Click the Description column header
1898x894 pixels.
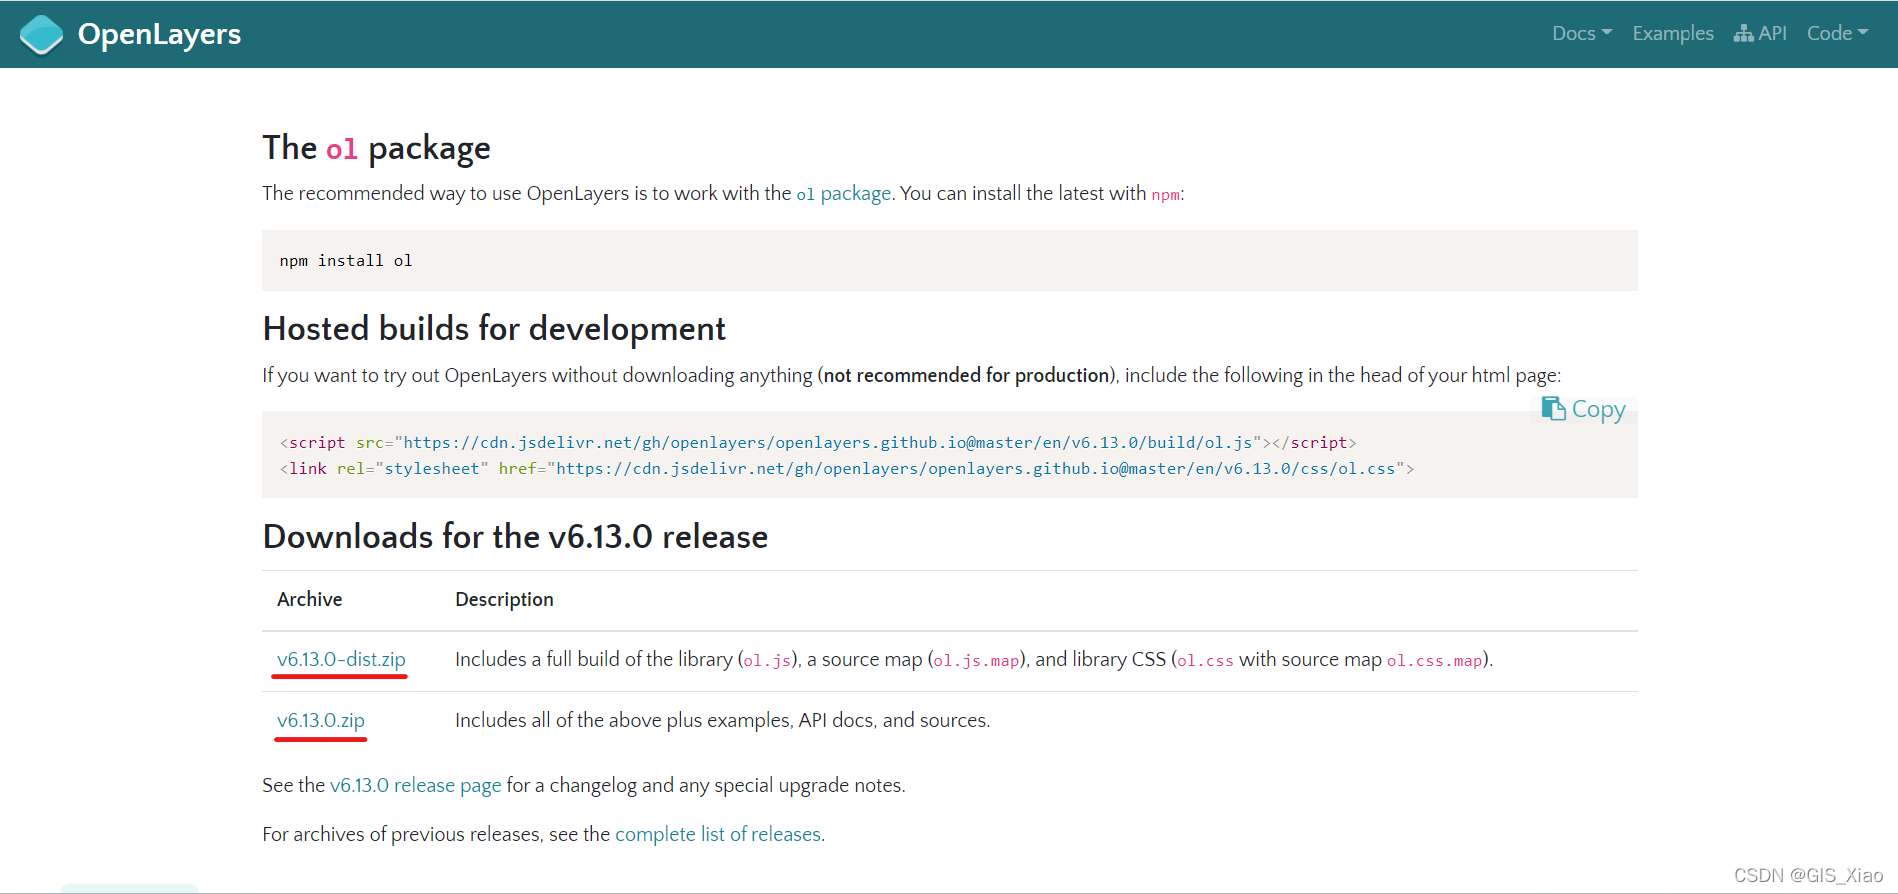(x=504, y=599)
